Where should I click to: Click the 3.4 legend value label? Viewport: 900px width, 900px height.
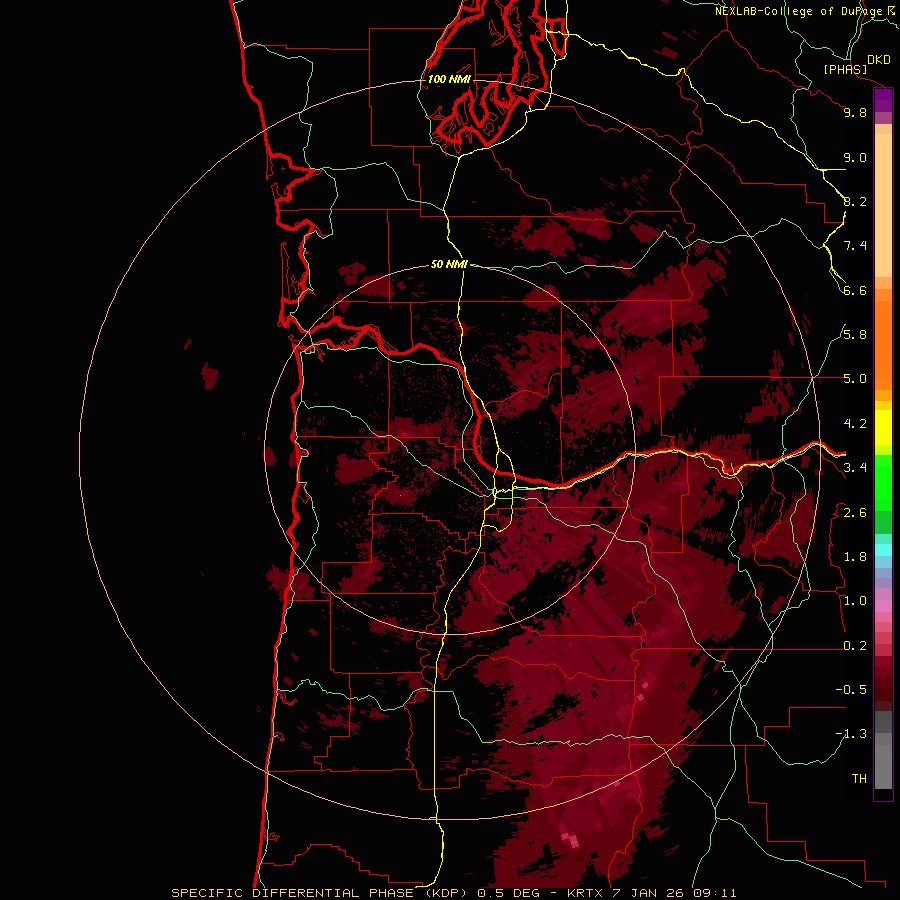(855, 468)
